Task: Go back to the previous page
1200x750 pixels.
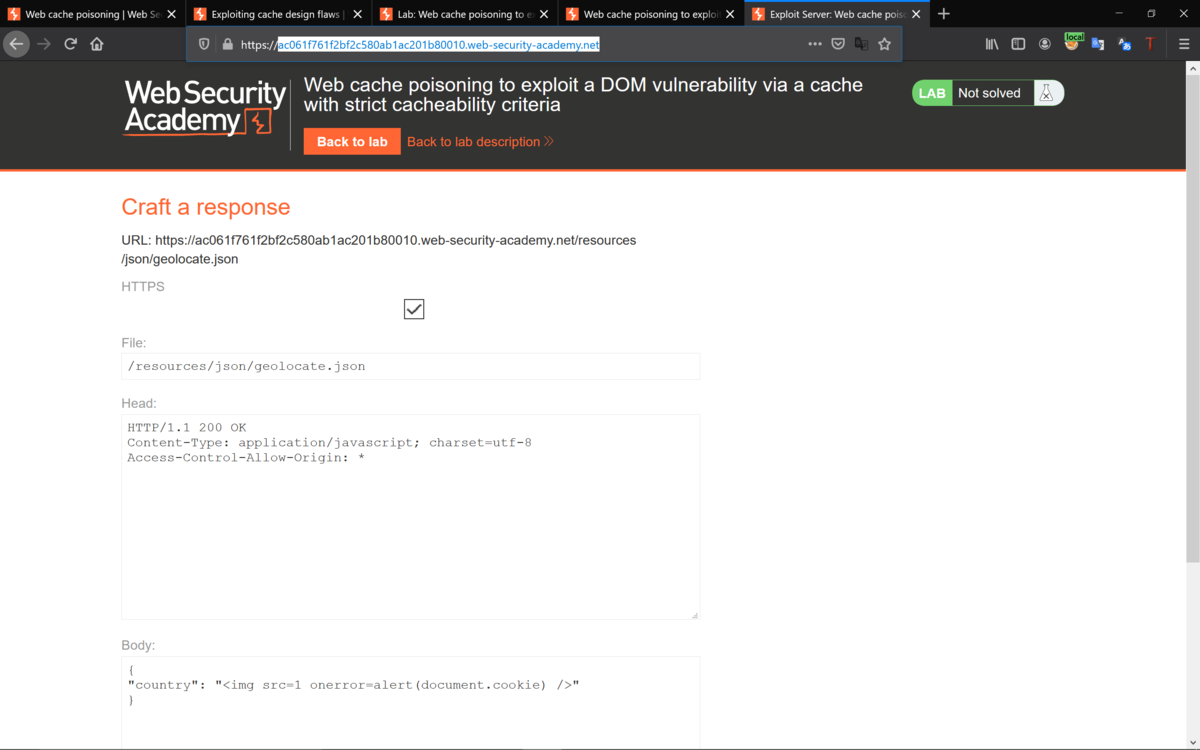Action: click(16, 44)
